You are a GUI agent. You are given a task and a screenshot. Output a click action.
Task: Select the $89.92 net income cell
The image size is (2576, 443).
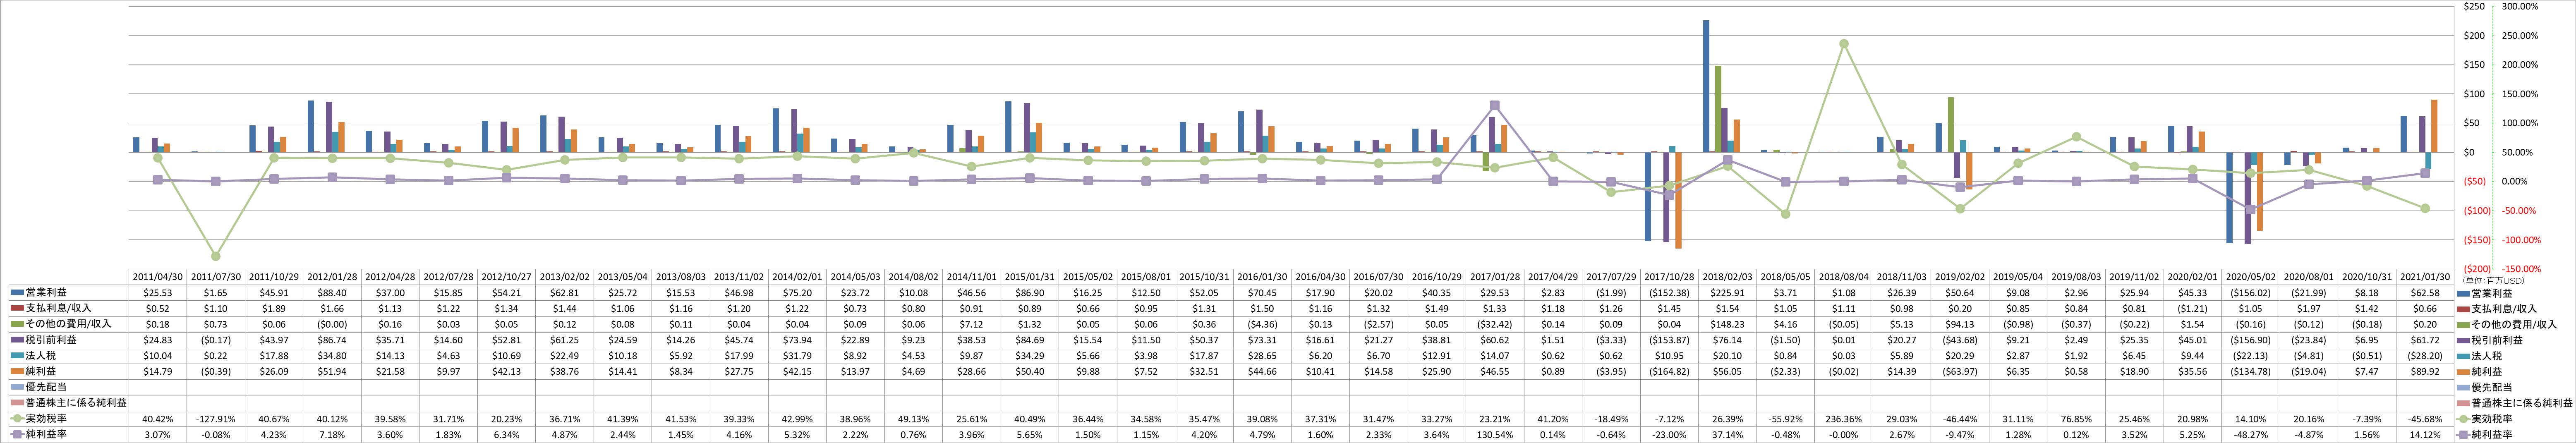[x=2426, y=371]
